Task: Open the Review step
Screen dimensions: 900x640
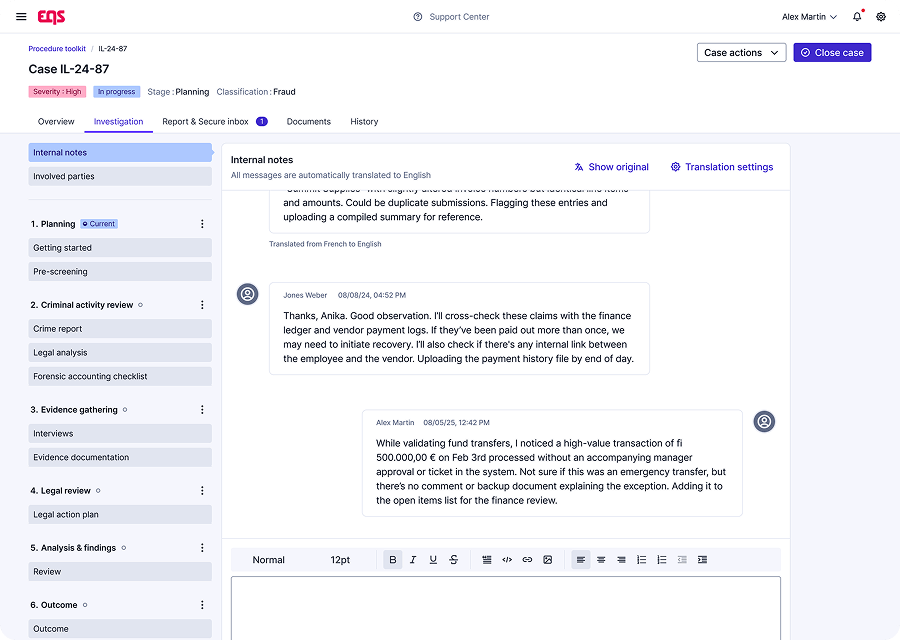Action: pos(120,572)
